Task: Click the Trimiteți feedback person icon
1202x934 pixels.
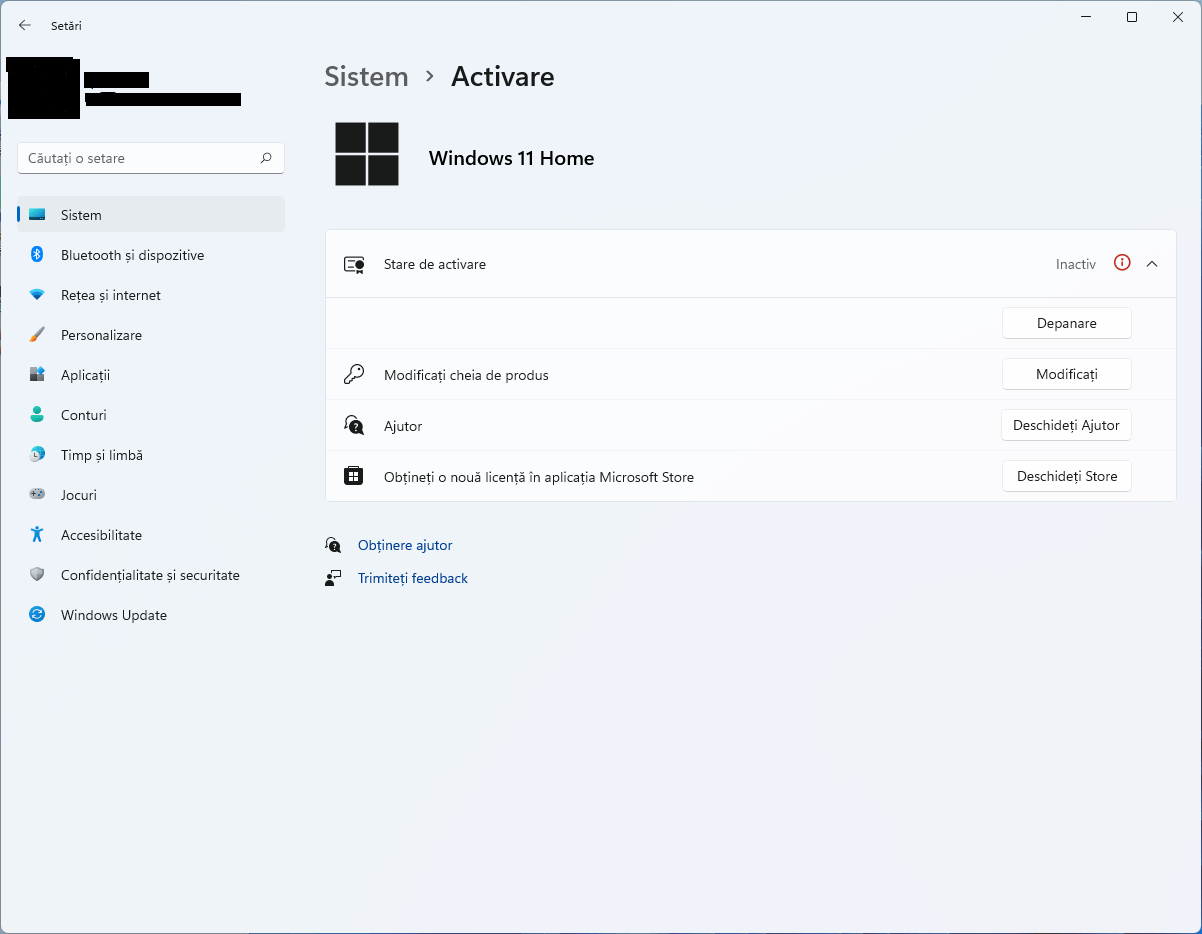Action: (333, 578)
